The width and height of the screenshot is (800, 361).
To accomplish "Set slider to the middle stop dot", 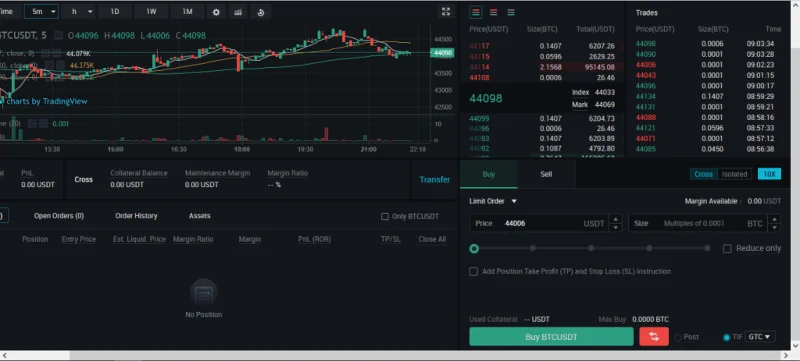I will point(591,248).
